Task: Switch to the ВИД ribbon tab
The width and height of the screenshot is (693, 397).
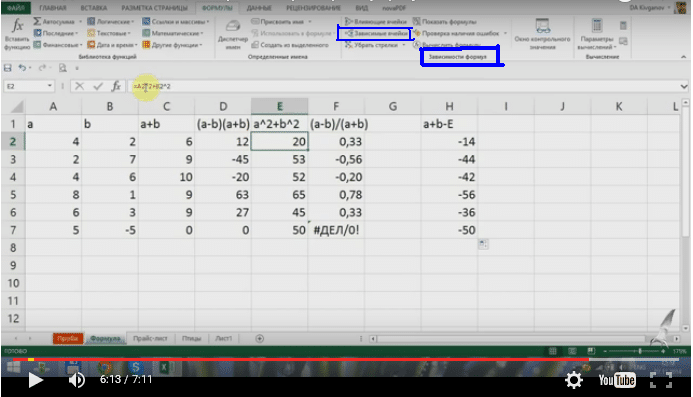Action: click(362, 8)
